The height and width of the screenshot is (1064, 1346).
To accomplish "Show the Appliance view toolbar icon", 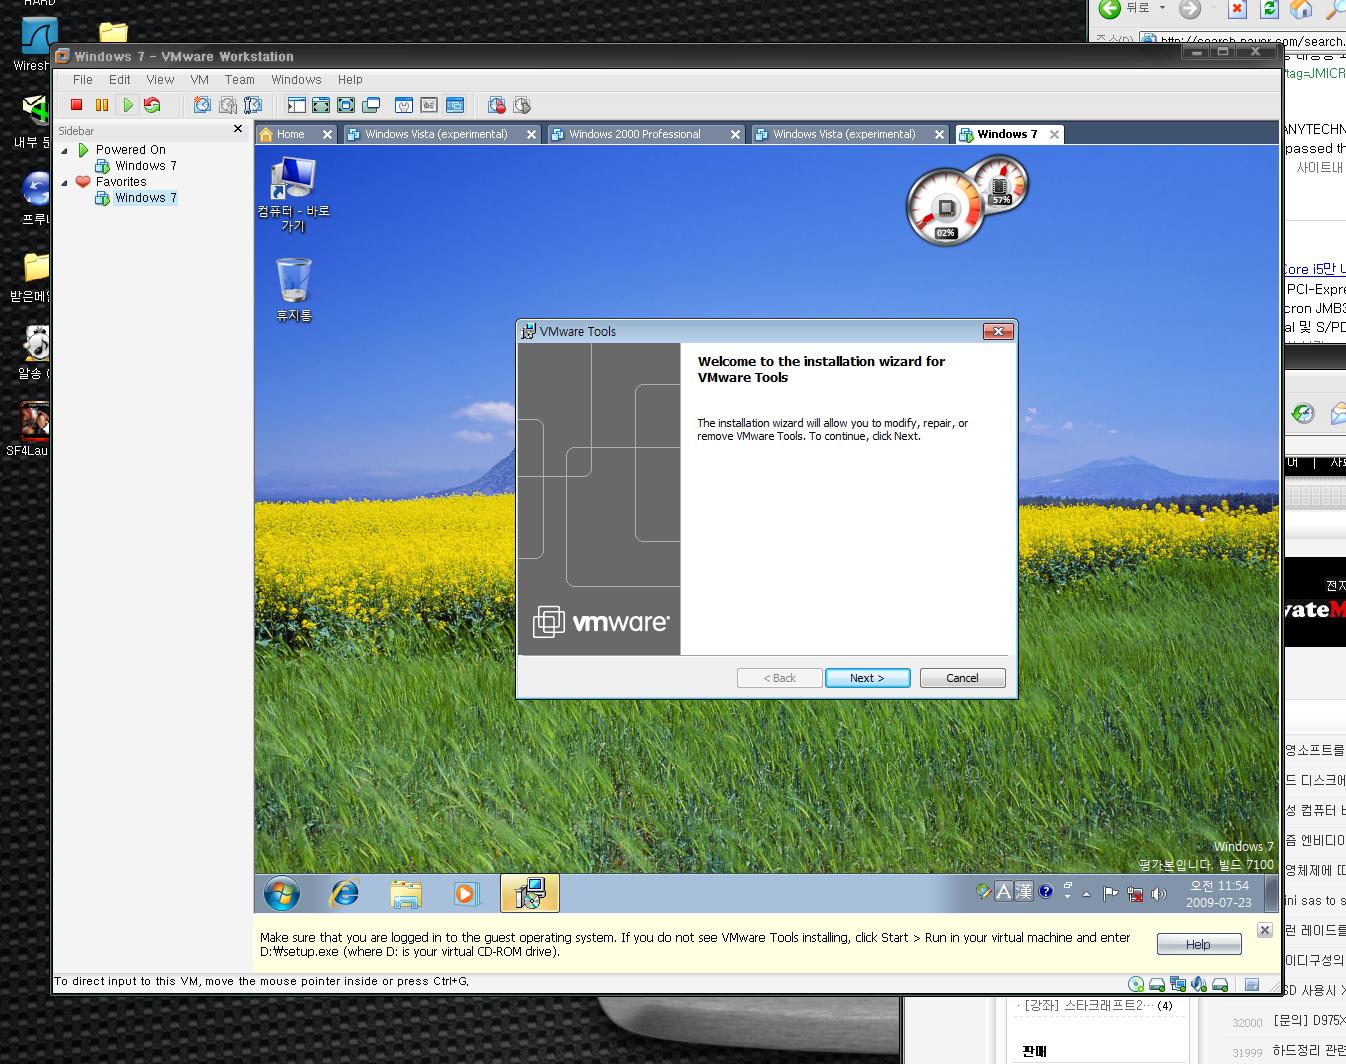I will 429,105.
